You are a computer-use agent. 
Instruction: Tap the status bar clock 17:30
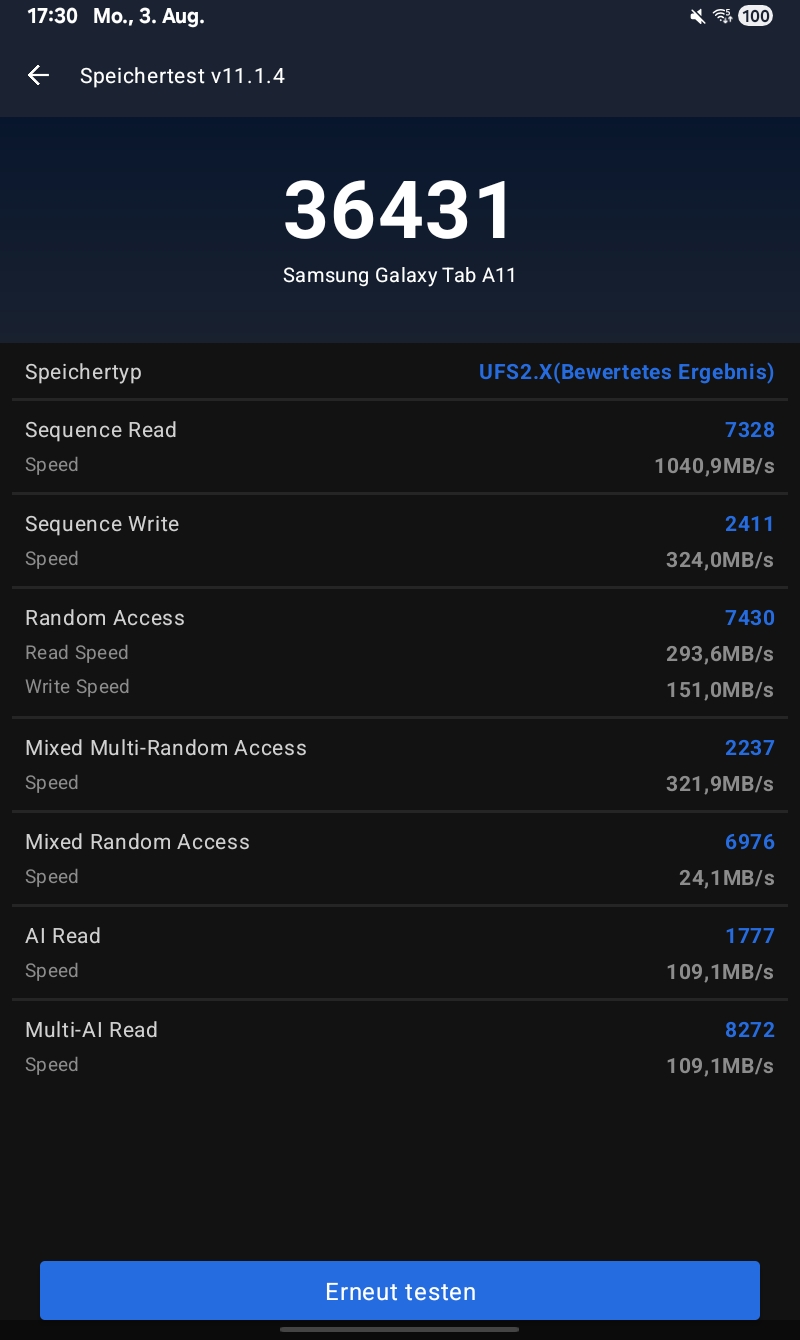pyautogui.click(x=52, y=16)
